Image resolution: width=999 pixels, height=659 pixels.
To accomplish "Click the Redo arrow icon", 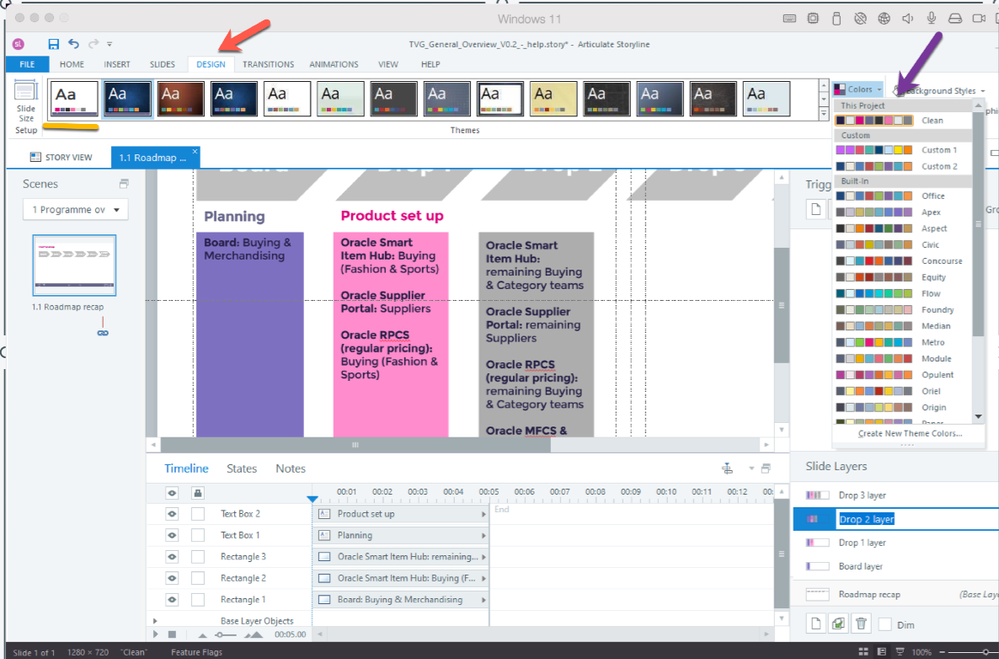I will pyautogui.click(x=94, y=44).
